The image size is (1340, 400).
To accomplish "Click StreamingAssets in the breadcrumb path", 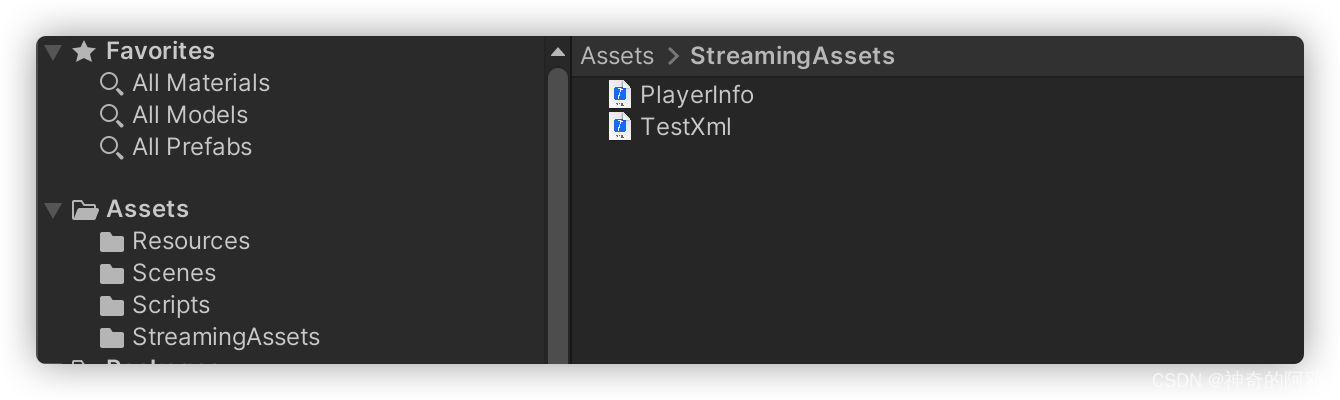I will (x=792, y=56).
